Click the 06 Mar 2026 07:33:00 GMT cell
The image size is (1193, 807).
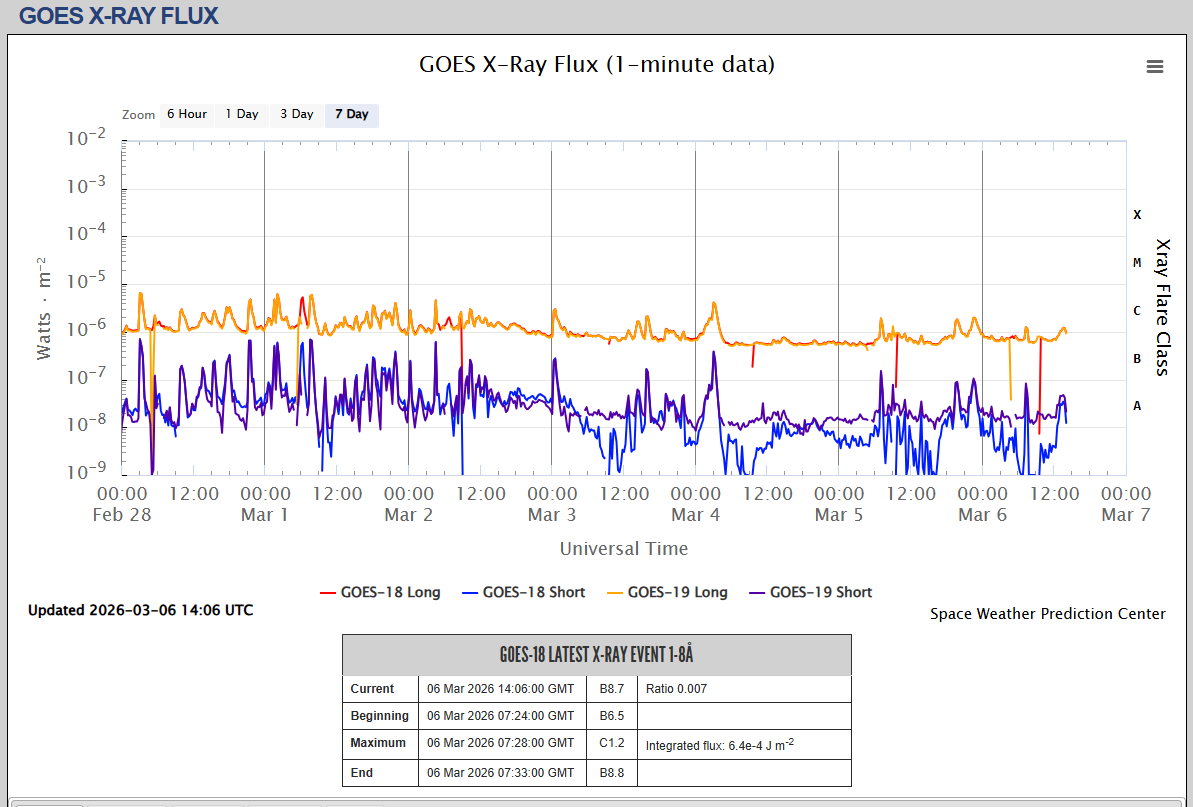(x=501, y=773)
